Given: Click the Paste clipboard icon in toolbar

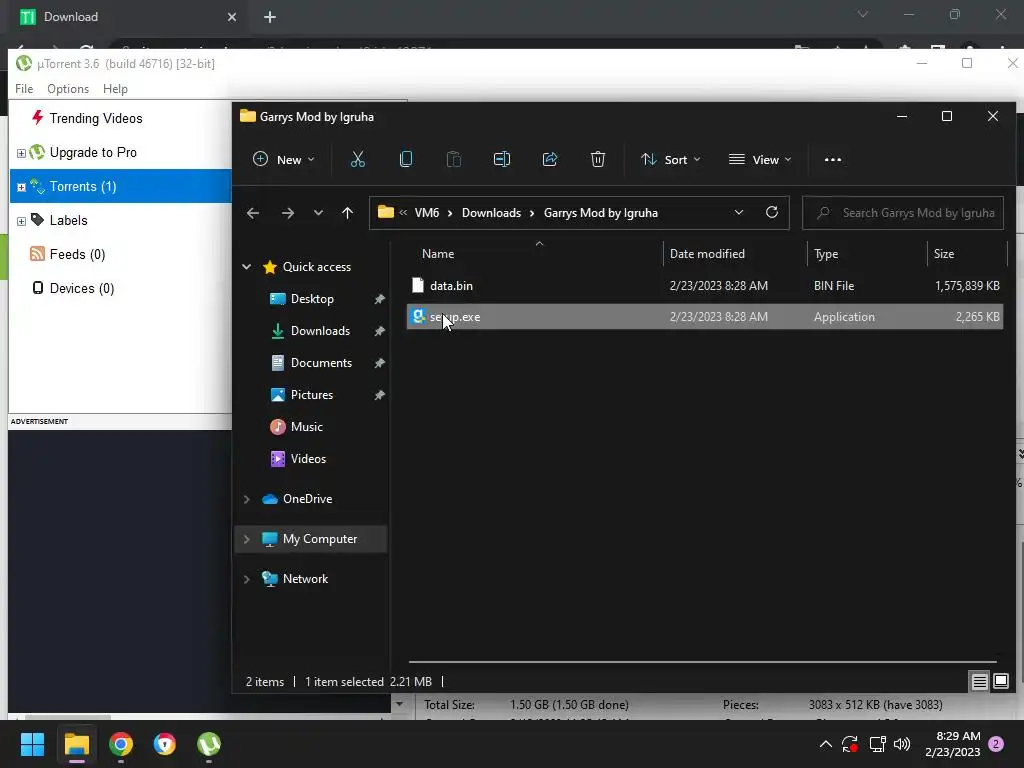Looking at the screenshot, I should tap(453, 159).
